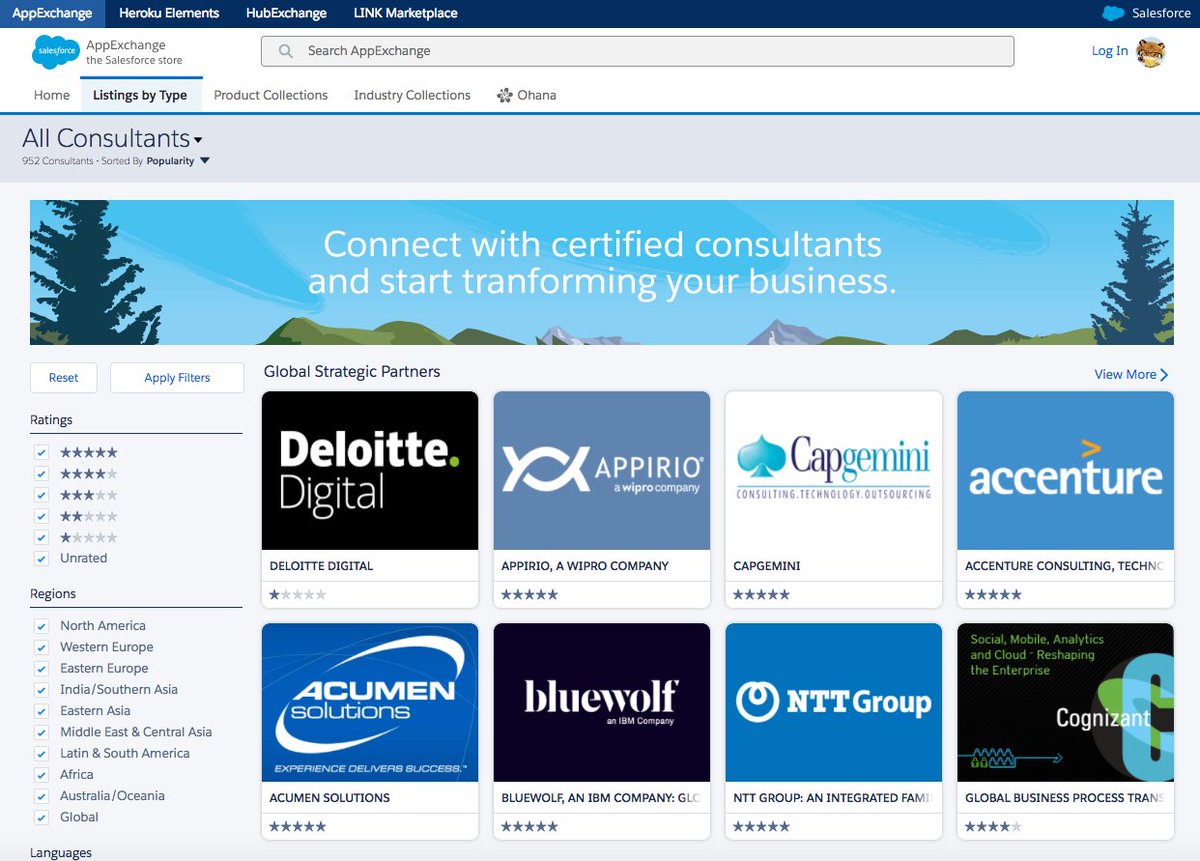This screenshot has width=1200, height=861.
Task: Toggle the India/Southern Asia region checkbox
Action: (41, 690)
